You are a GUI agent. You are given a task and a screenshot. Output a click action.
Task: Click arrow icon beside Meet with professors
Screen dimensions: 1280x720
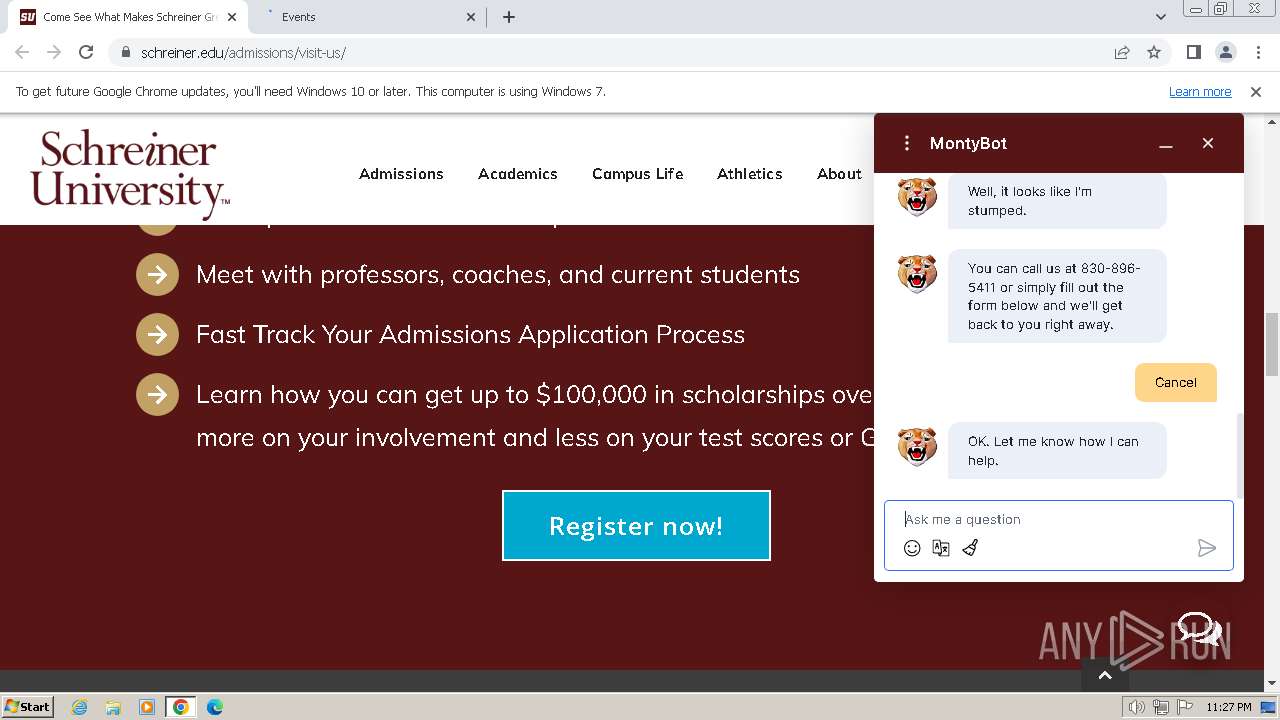[157, 275]
